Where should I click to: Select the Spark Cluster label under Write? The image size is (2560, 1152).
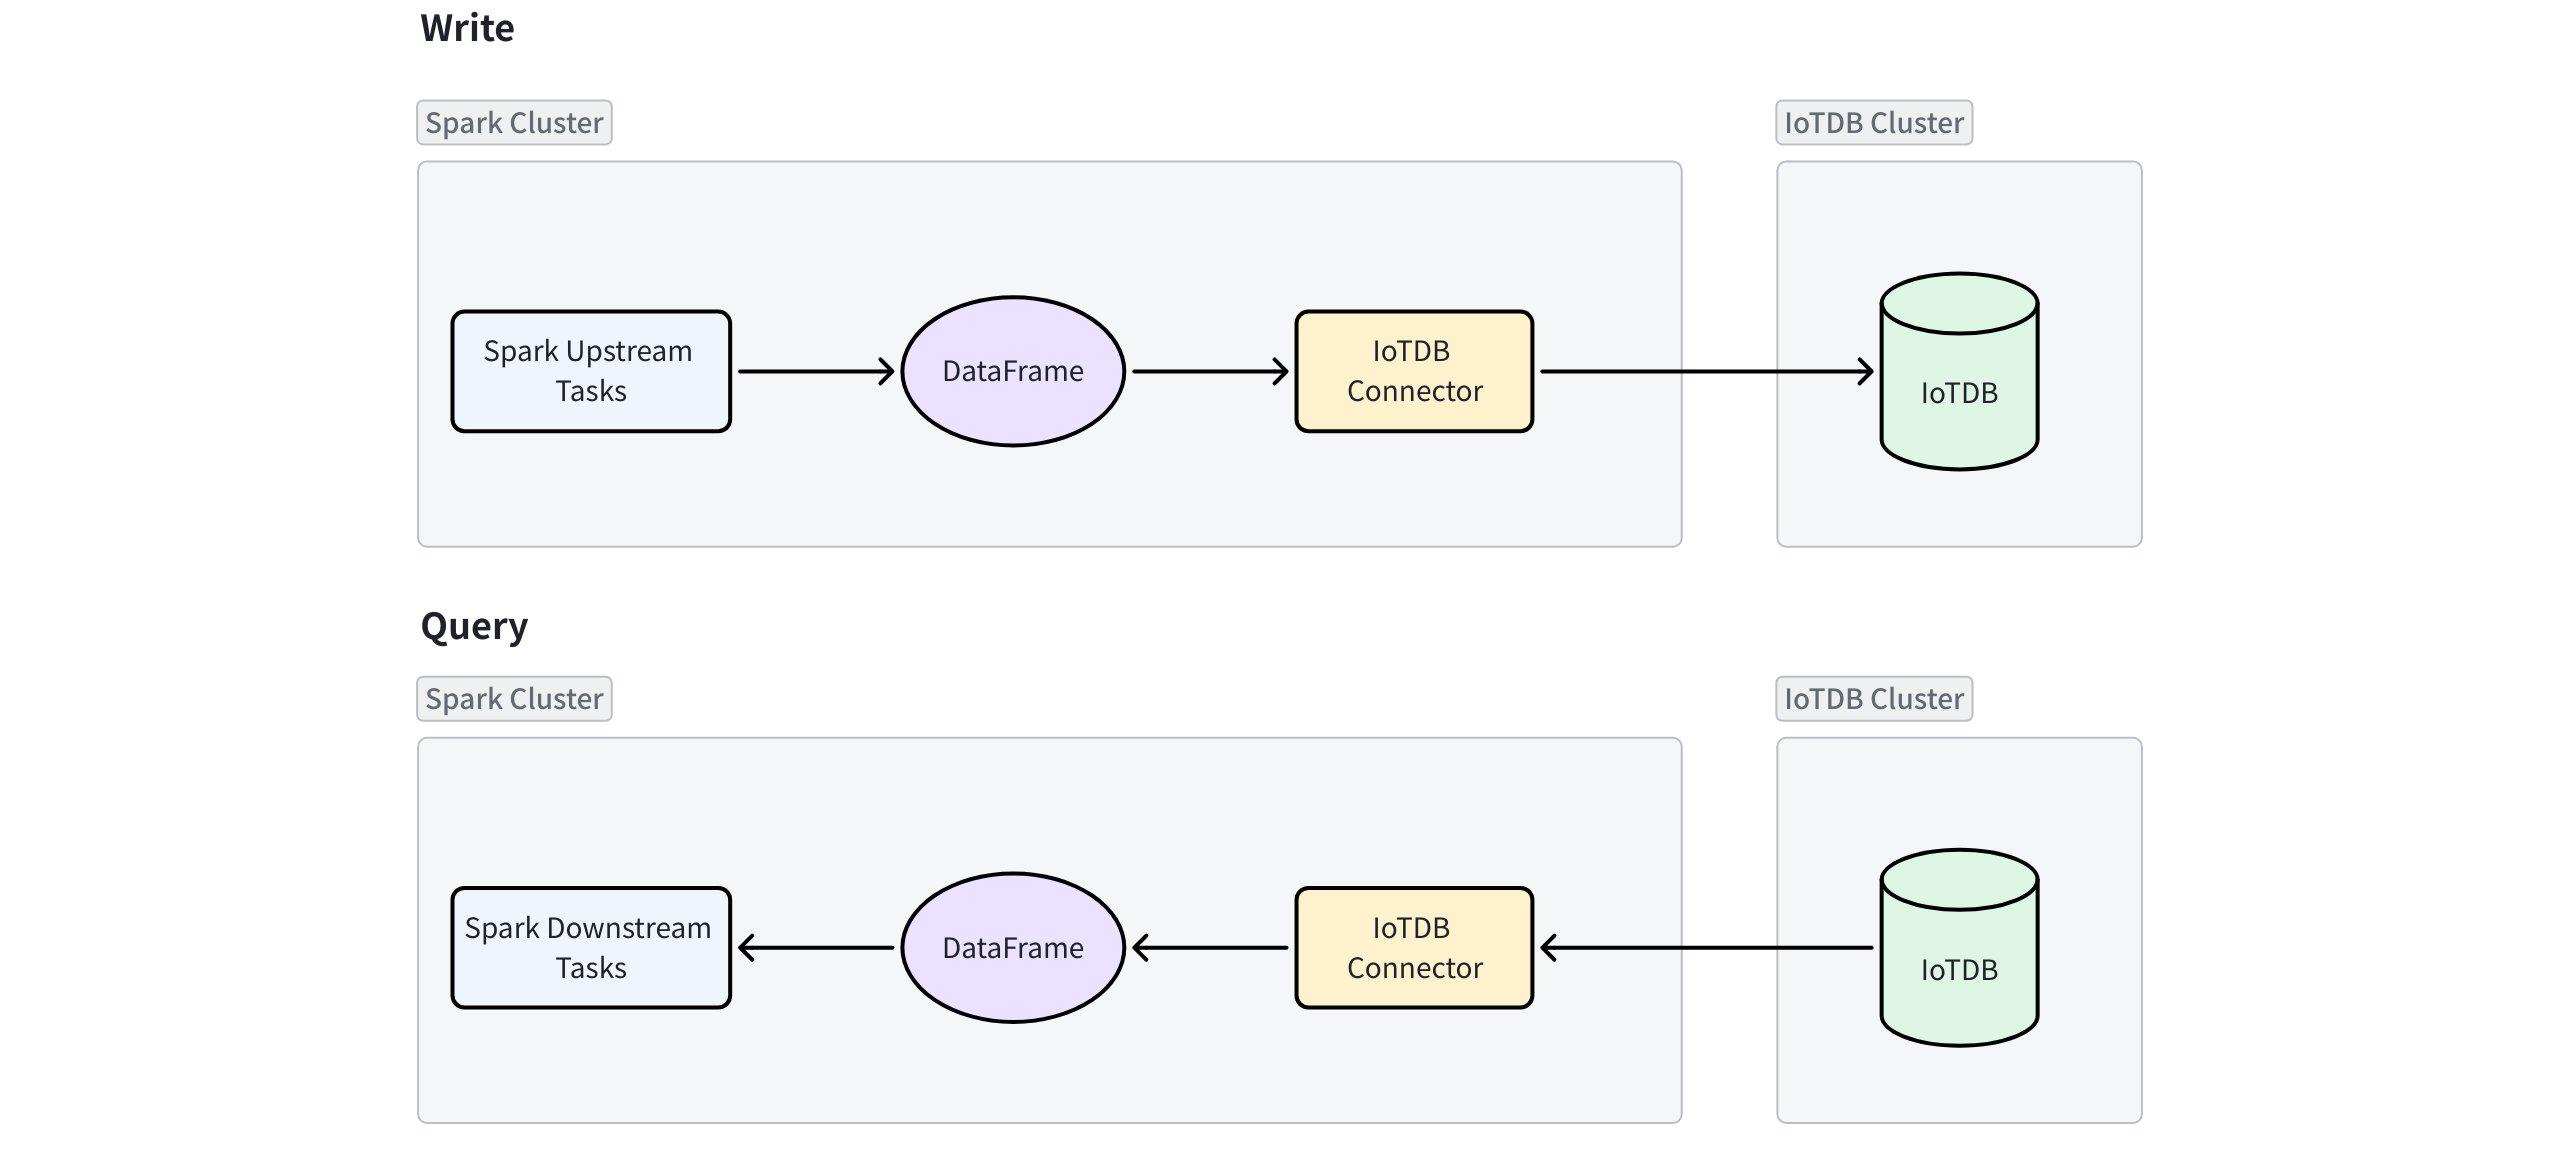(514, 123)
